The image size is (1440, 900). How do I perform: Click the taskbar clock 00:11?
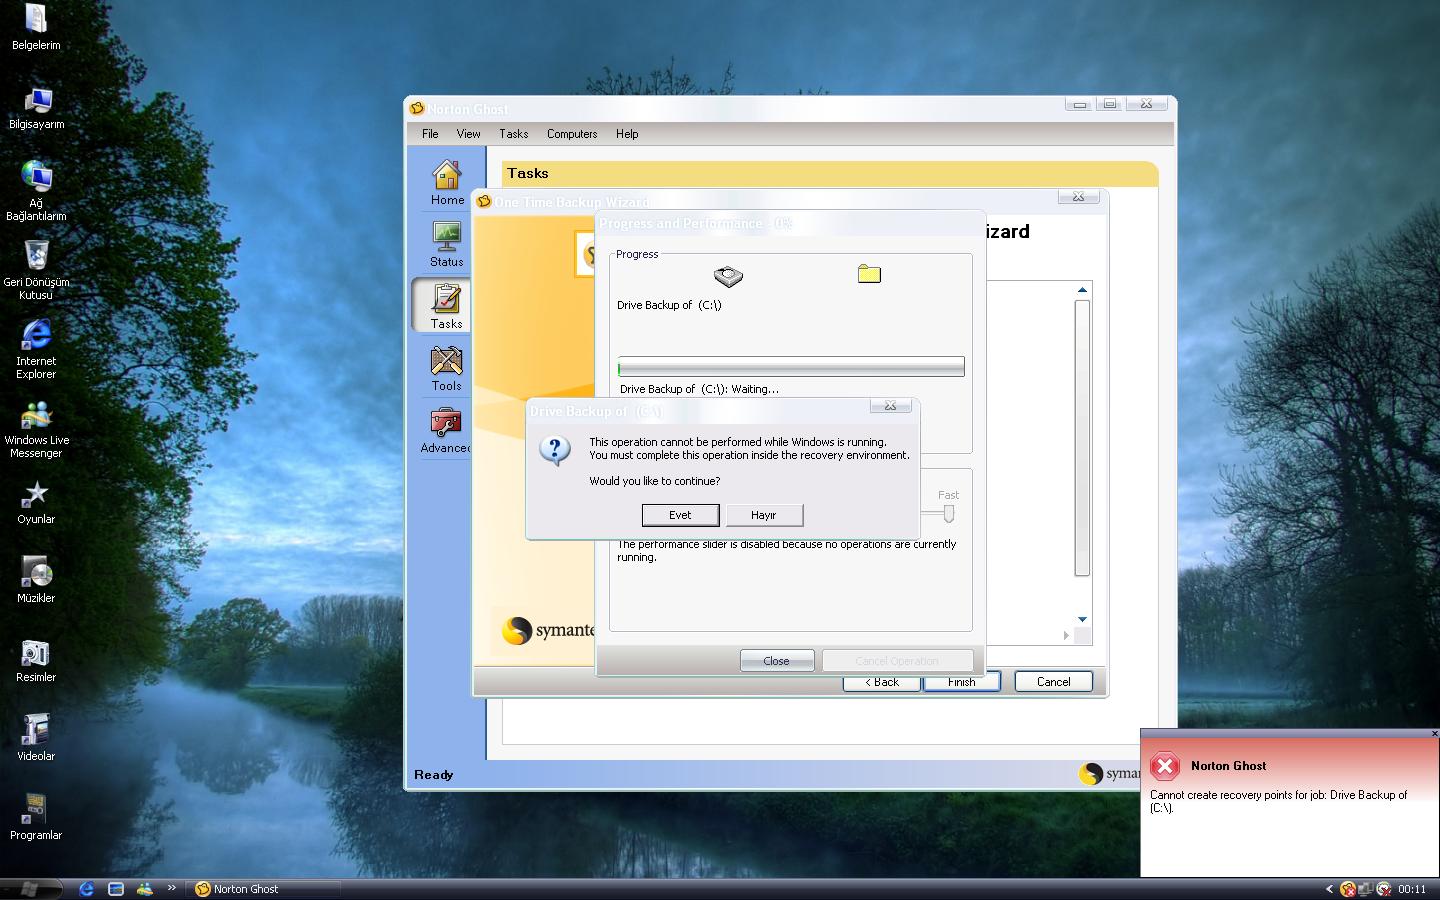point(1412,889)
